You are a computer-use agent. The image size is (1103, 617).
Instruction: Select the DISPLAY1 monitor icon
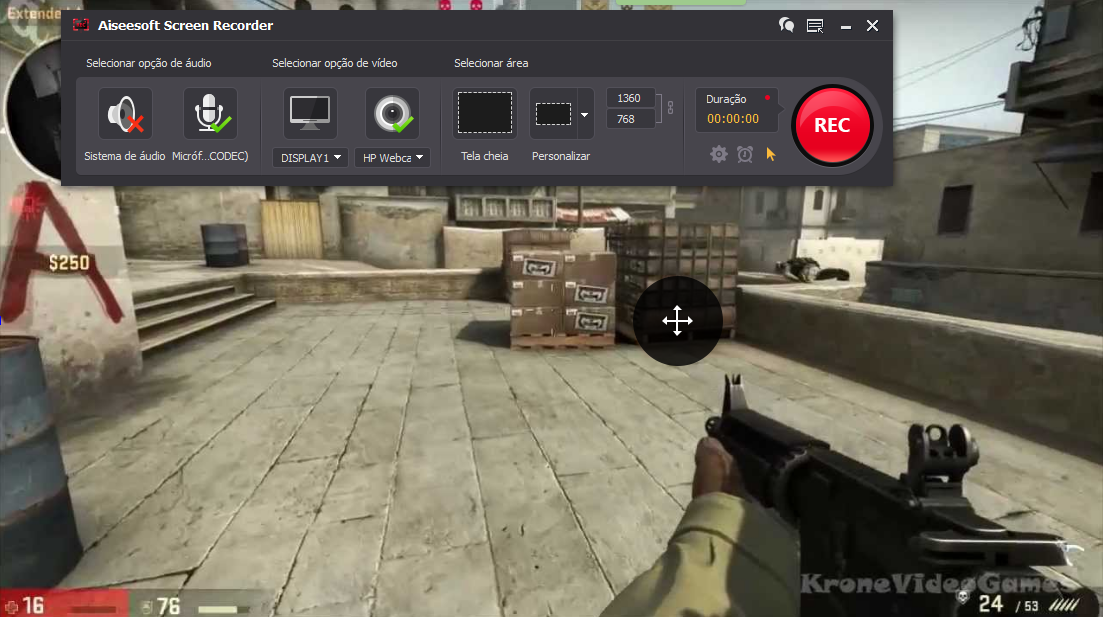point(310,115)
